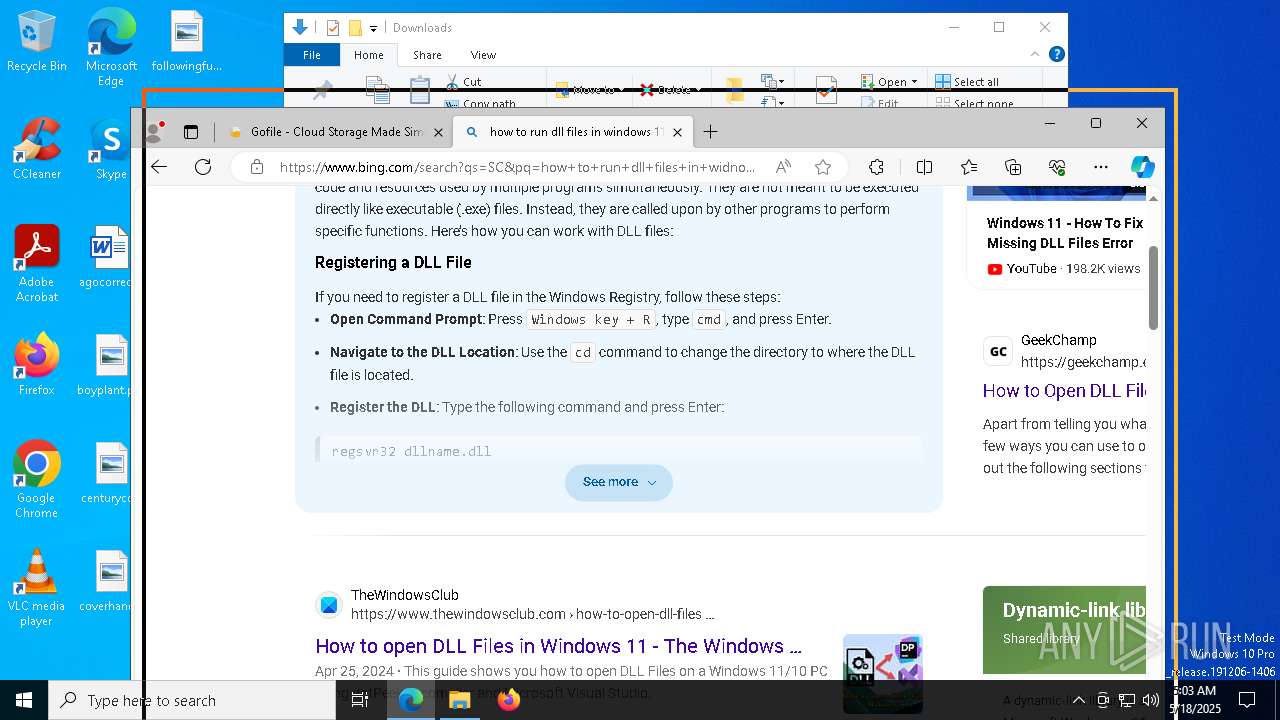Open Edge Settings and more menu

click(x=1101, y=167)
